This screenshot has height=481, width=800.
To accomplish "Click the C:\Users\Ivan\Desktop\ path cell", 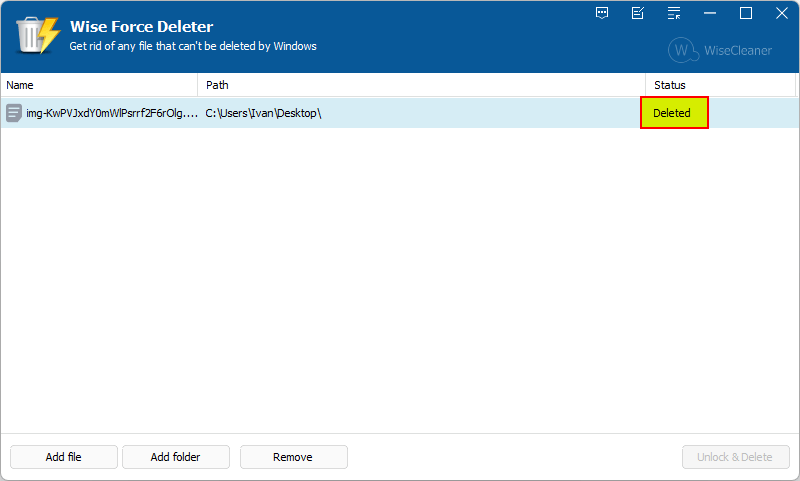I will tap(263, 113).
